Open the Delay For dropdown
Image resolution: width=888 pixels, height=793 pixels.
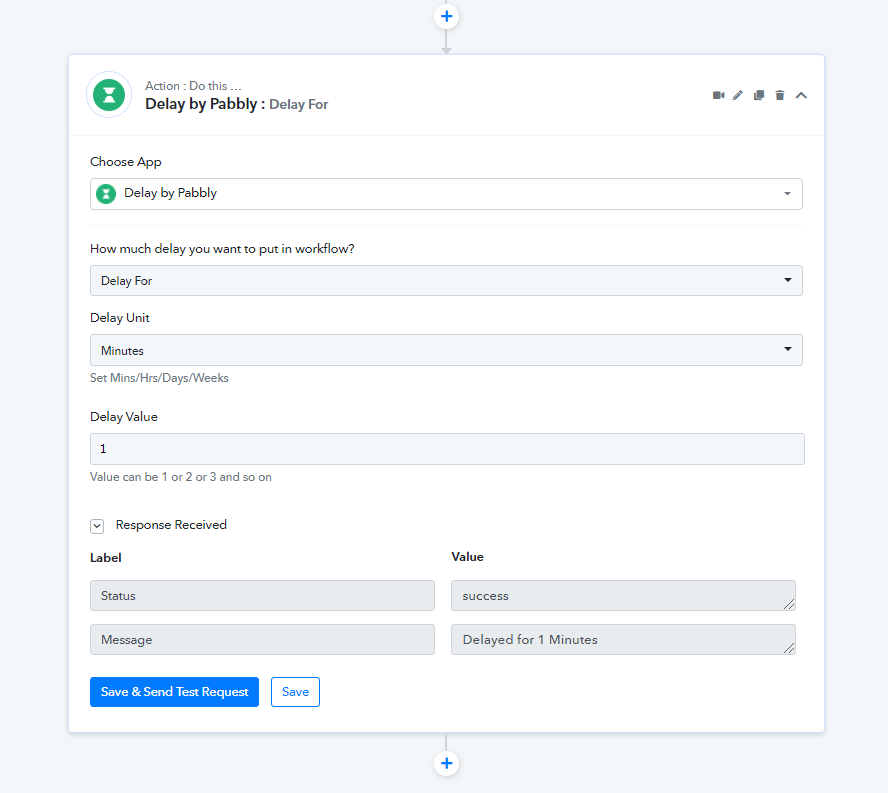pyautogui.click(x=446, y=280)
